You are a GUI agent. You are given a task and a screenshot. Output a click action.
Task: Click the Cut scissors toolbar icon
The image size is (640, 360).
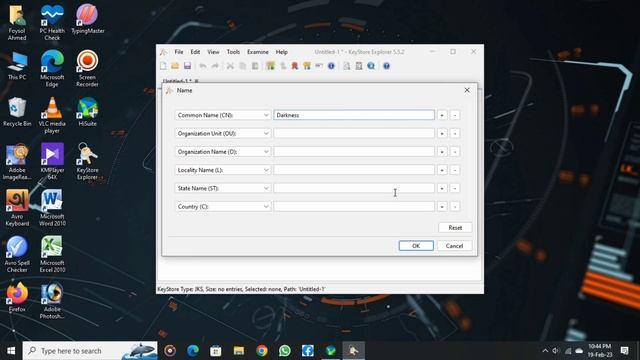click(230, 66)
